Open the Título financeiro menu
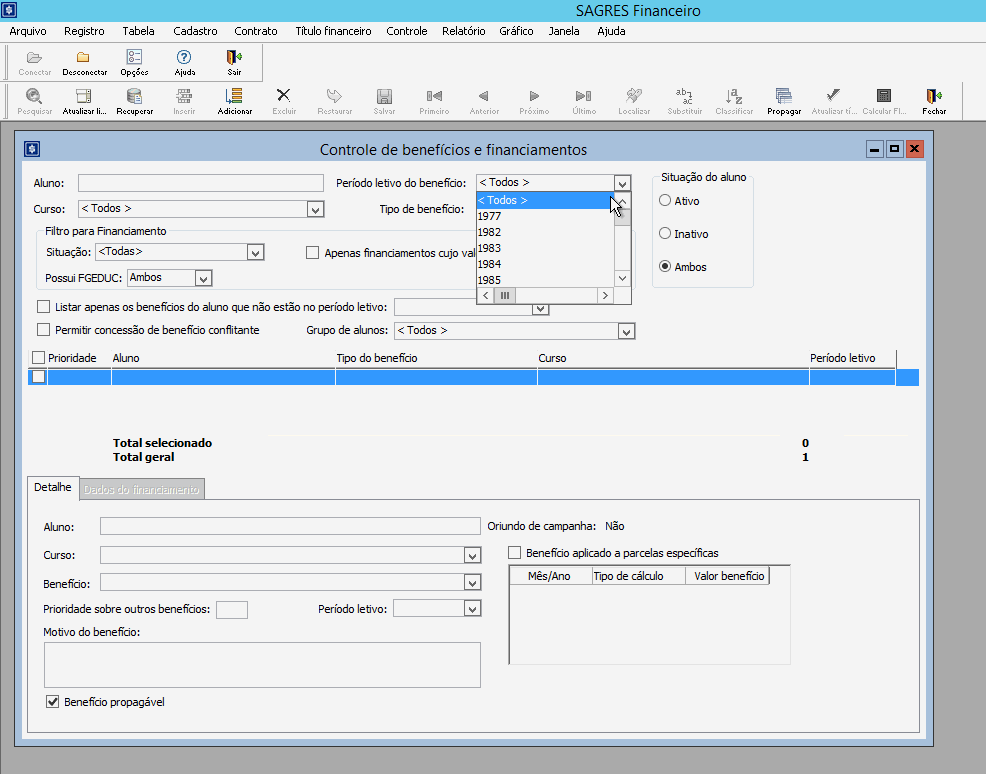The height and width of the screenshot is (774, 986). (x=333, y=31)
